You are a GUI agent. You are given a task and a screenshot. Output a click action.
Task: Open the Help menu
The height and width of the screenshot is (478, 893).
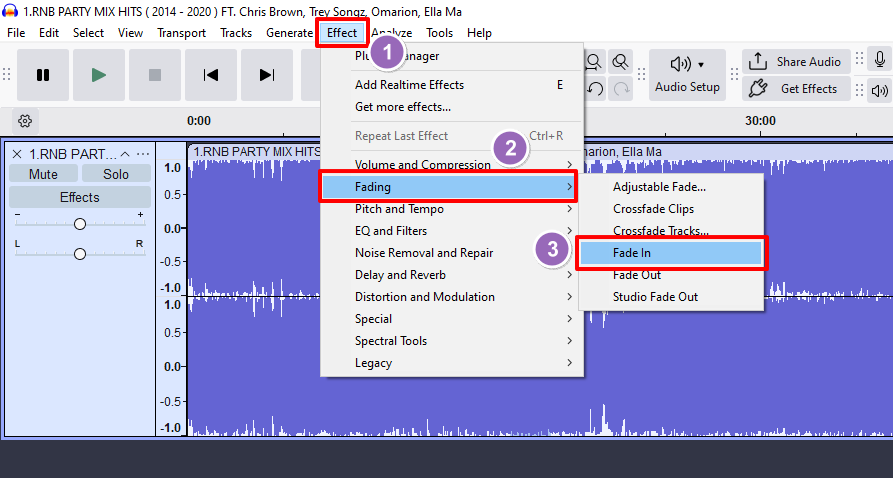479,32
